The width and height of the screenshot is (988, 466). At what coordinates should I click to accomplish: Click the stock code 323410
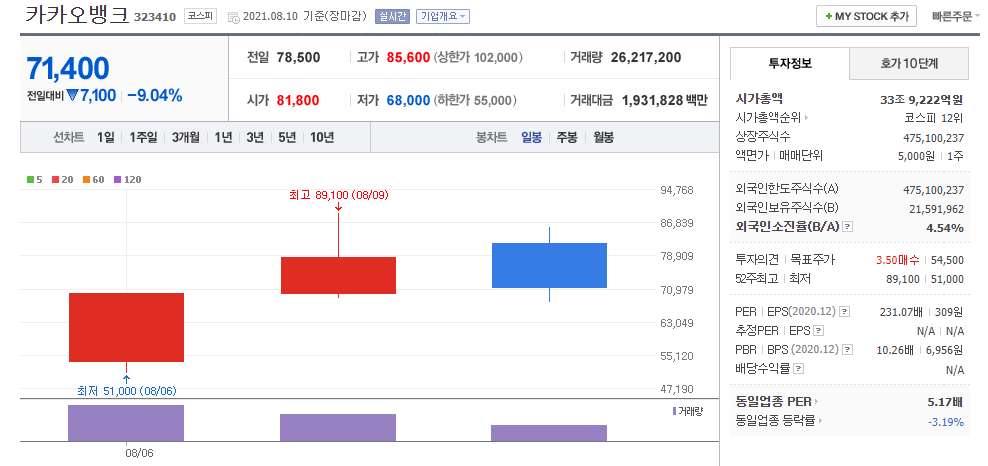pyautogui.click(x=154, y=17)
